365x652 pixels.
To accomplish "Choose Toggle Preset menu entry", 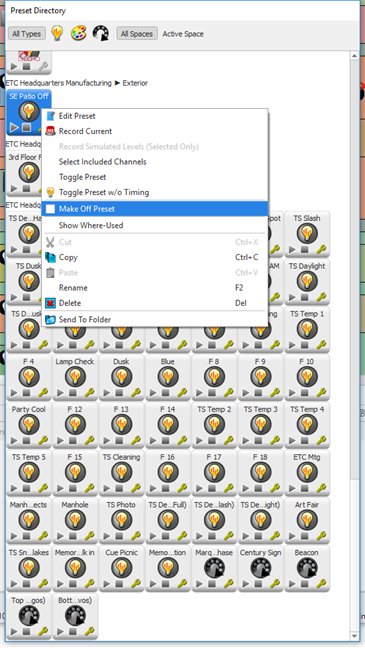I will point(154,177).
